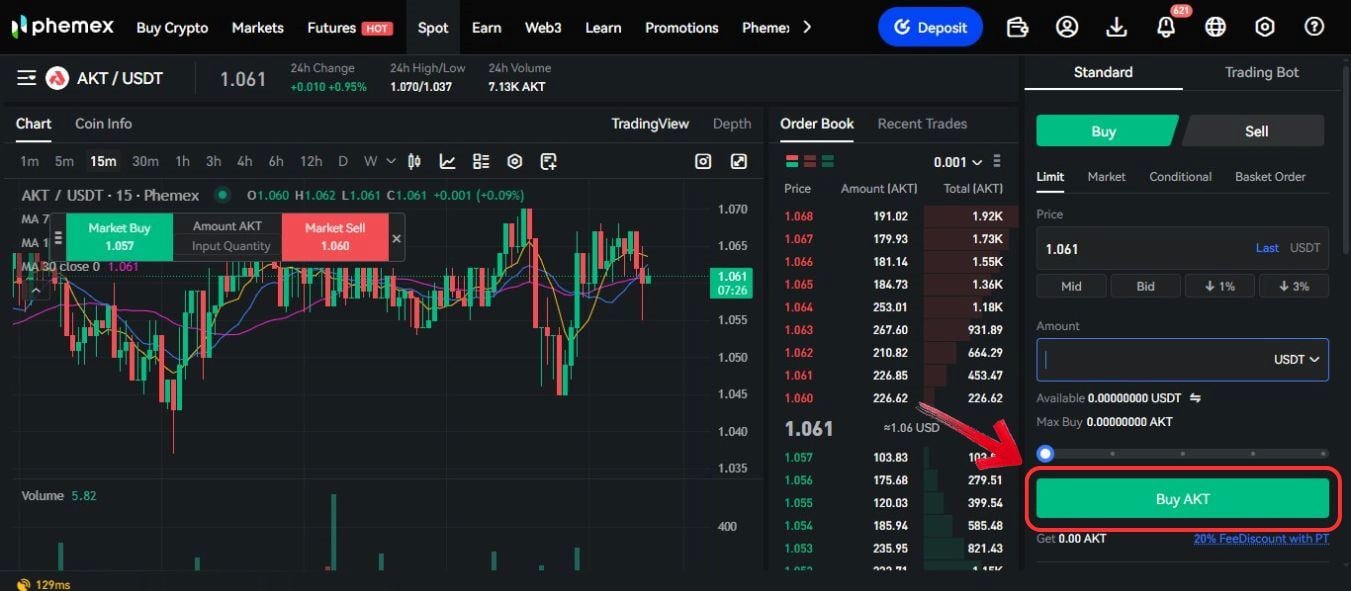Click the latency signal icon in status bar
1351x591 pixels.
[22, 584]
